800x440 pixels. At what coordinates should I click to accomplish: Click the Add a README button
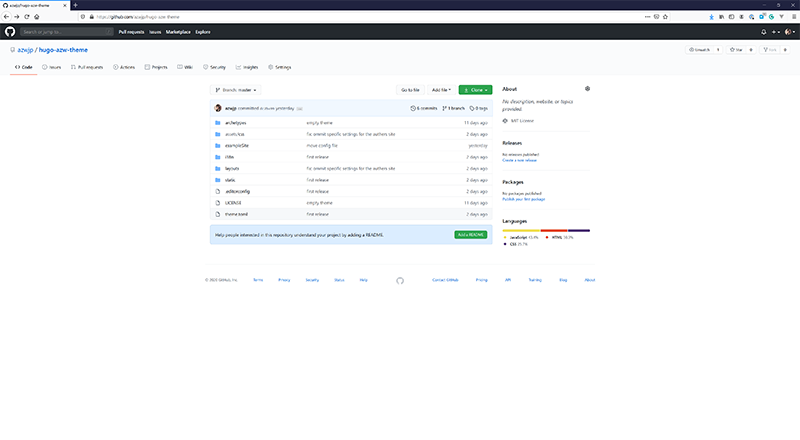coord(470,235)
